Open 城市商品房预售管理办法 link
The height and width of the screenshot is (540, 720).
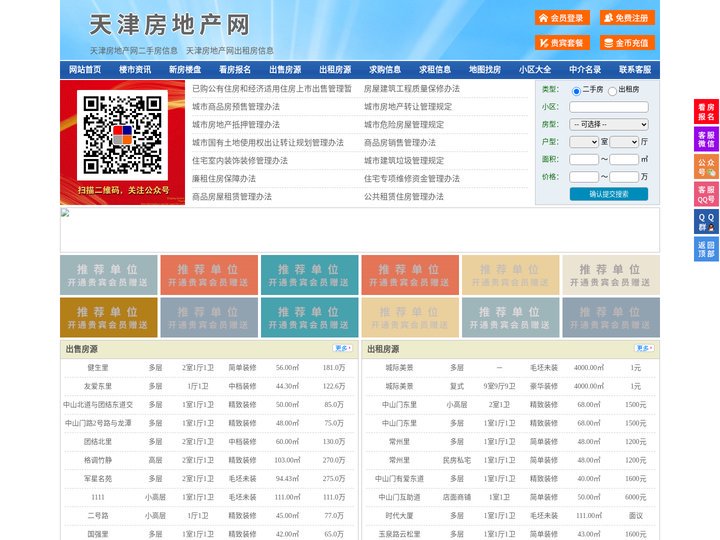click(x=236, y=107)
